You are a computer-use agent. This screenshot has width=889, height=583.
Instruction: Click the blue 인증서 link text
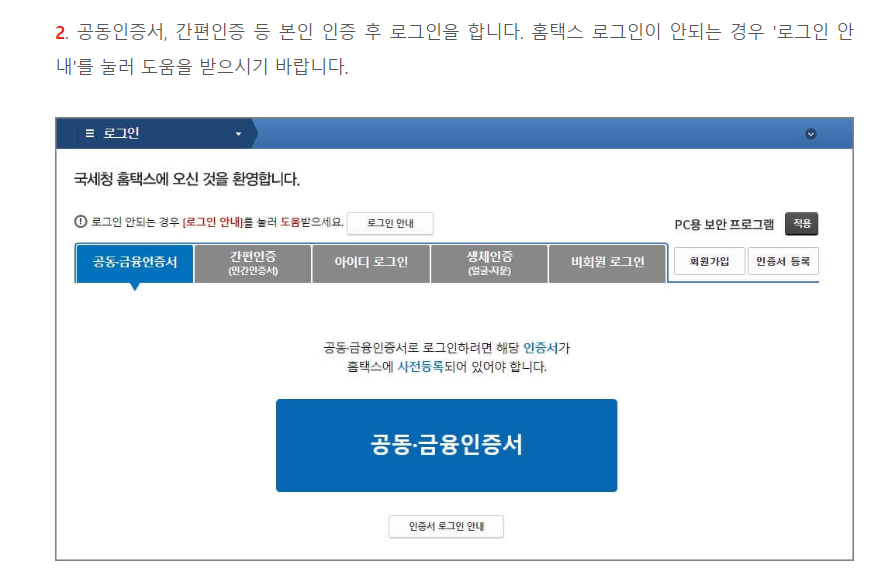[540, 348]
